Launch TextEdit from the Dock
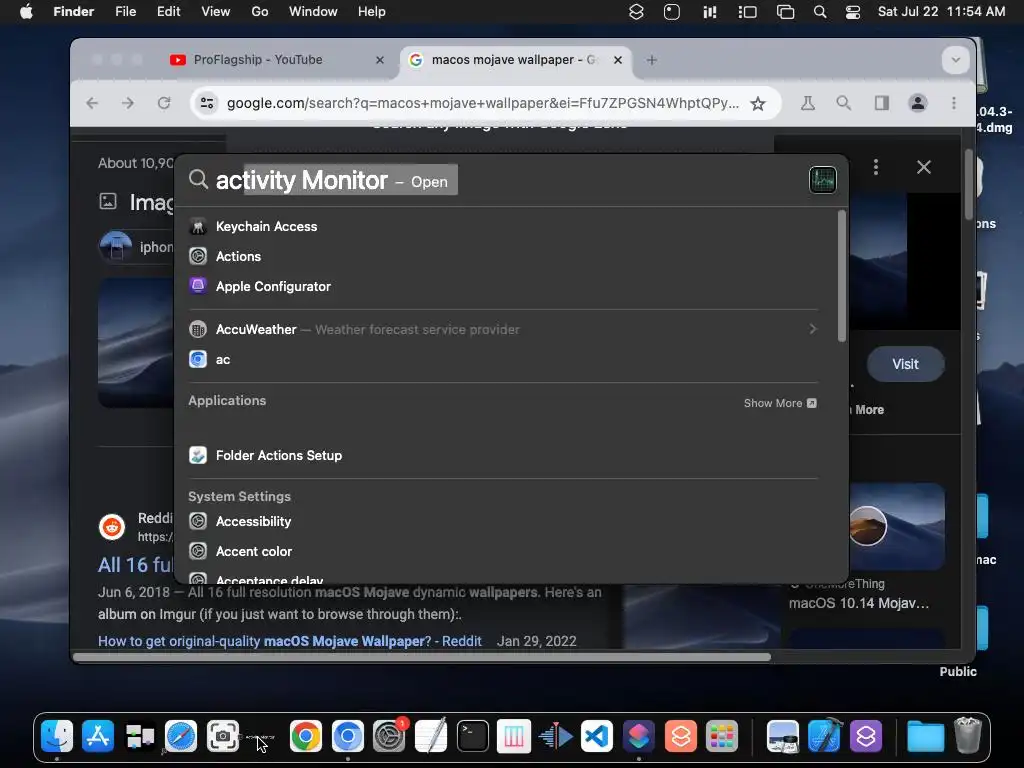1024x768 pixels. coord(431,736)
